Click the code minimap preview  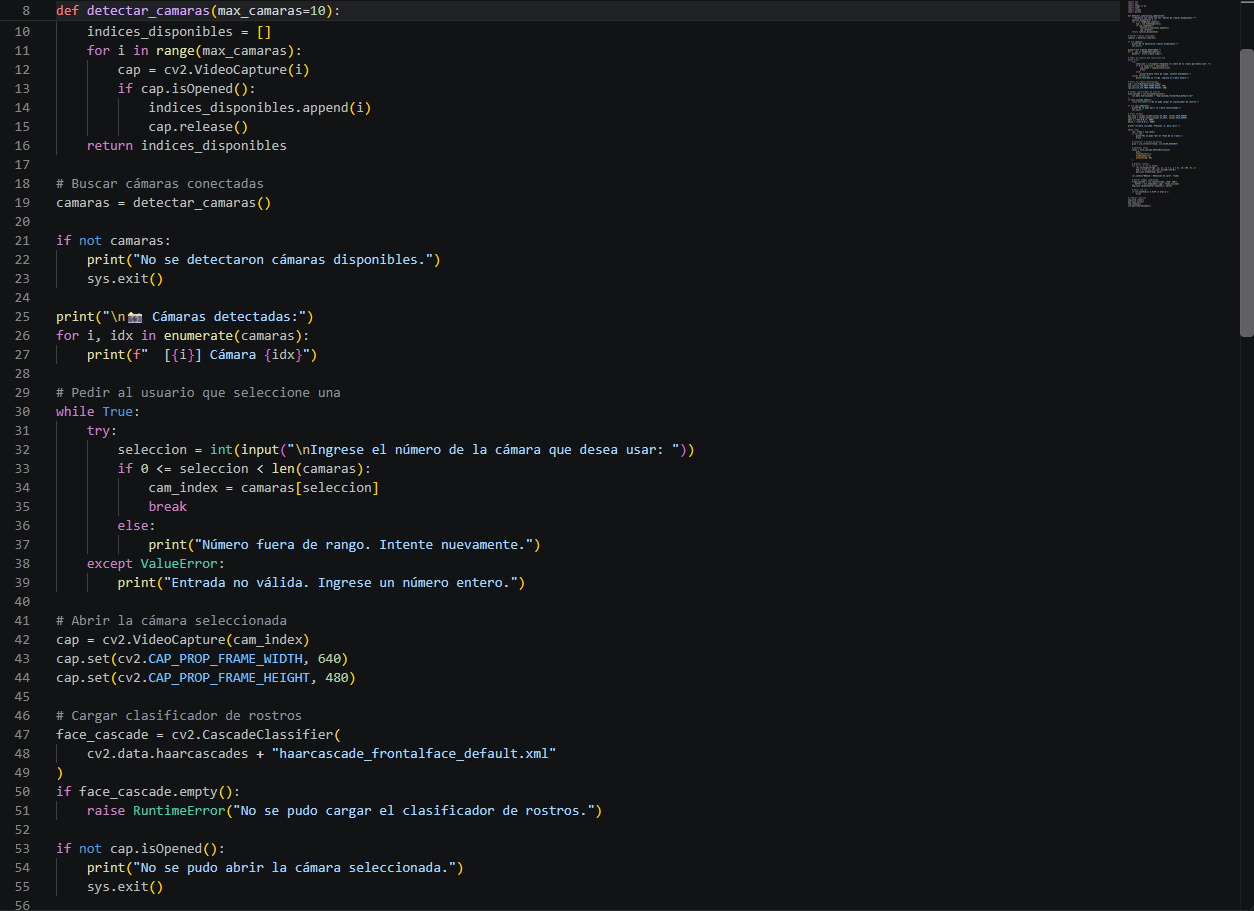(x=1170, y=105)
